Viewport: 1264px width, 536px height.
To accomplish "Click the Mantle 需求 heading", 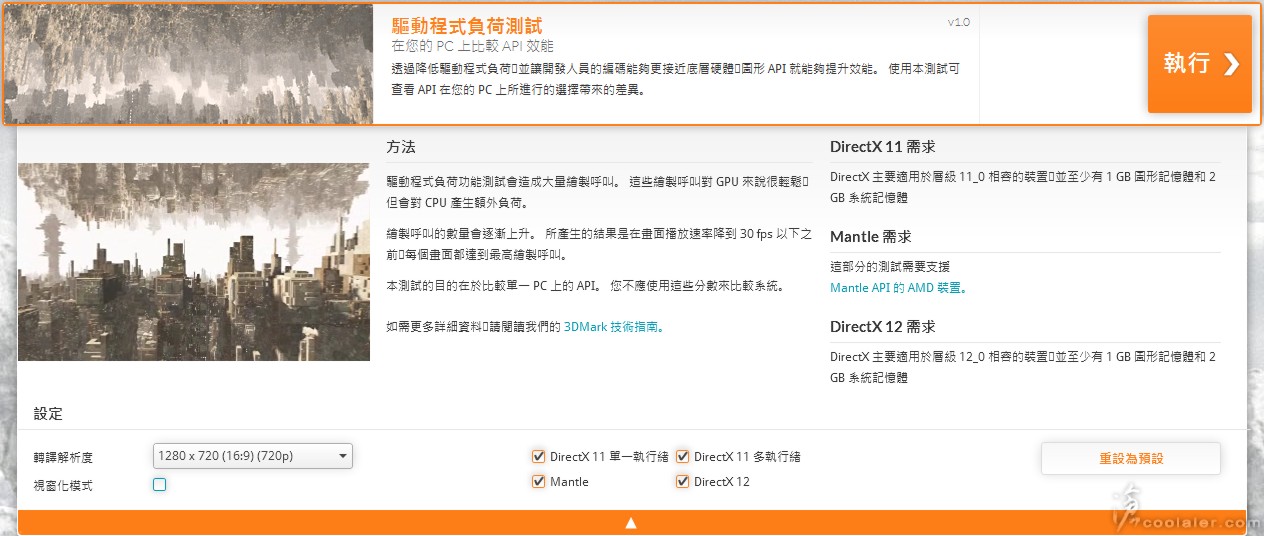I will click(x=870, y=237).
